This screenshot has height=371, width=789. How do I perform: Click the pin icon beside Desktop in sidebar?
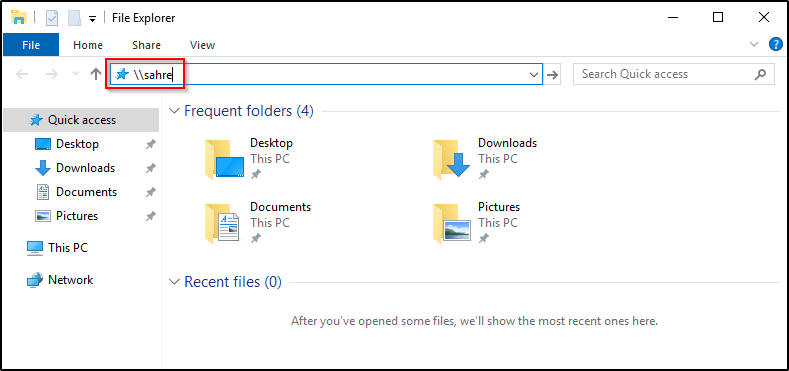150,144
